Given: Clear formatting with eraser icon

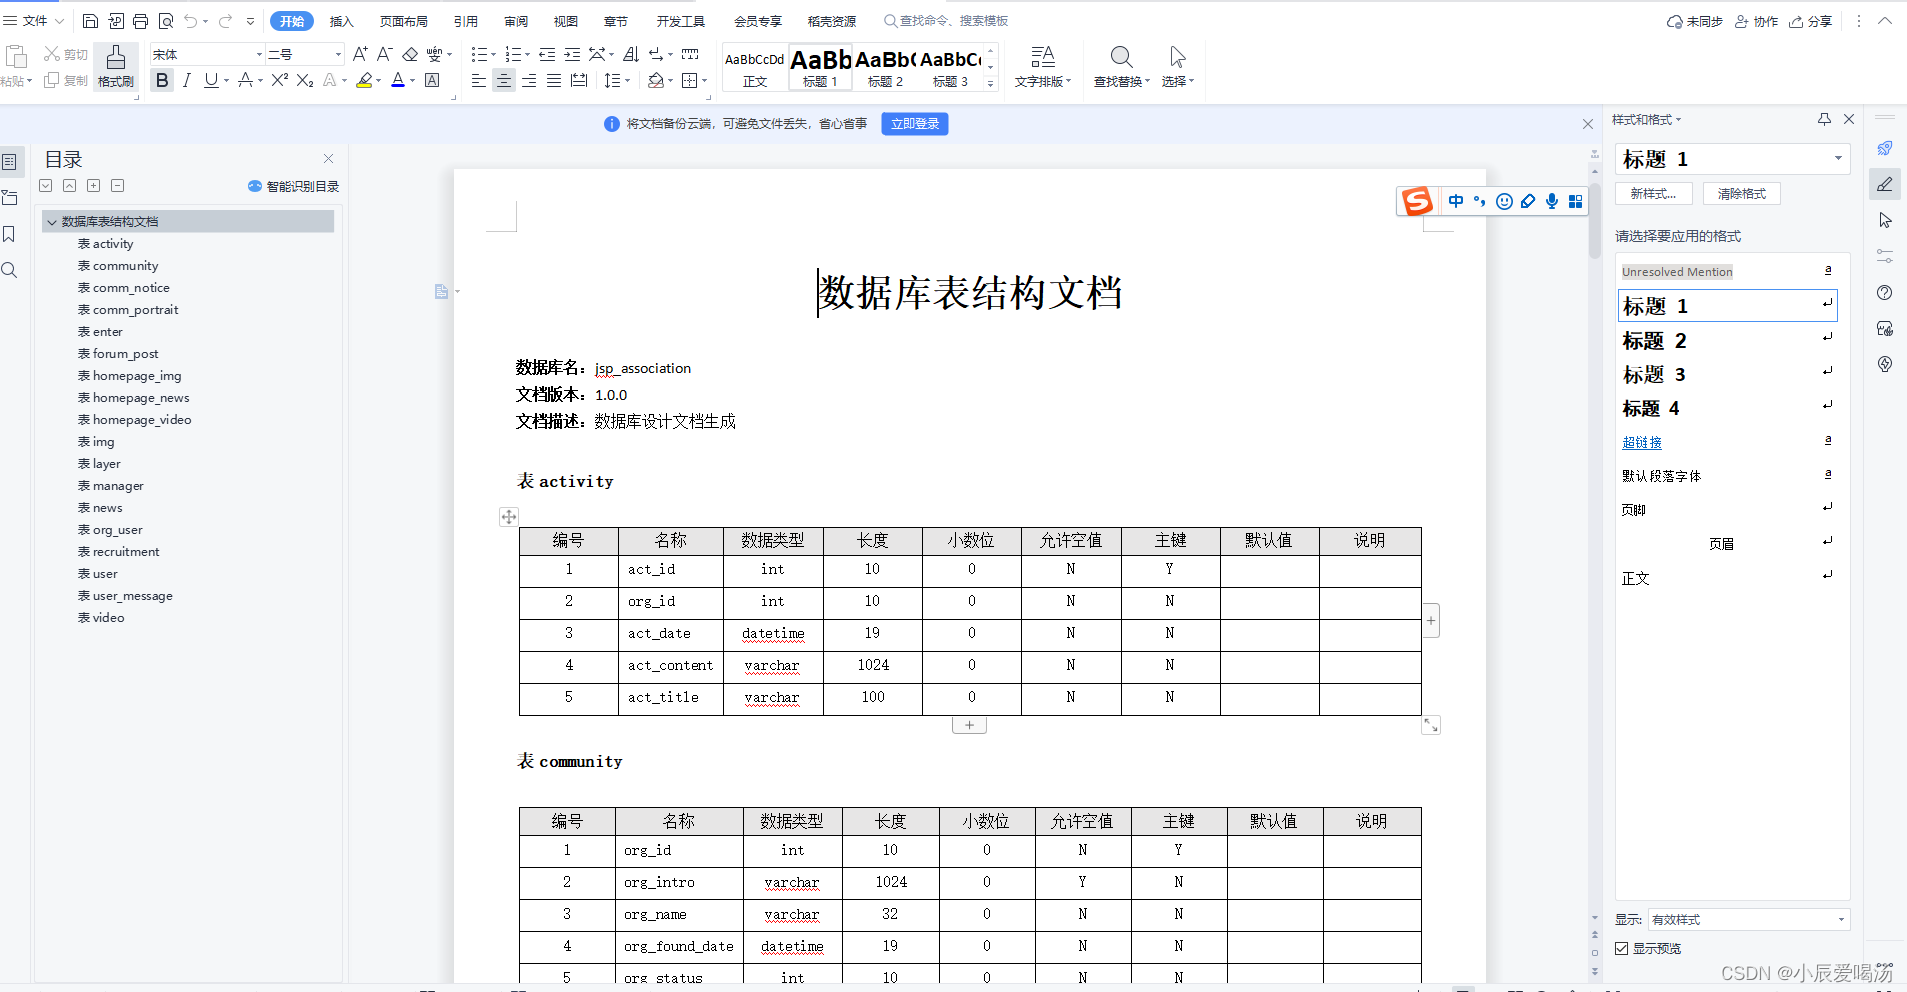Looking at the screenshot, I should (410, 54).
